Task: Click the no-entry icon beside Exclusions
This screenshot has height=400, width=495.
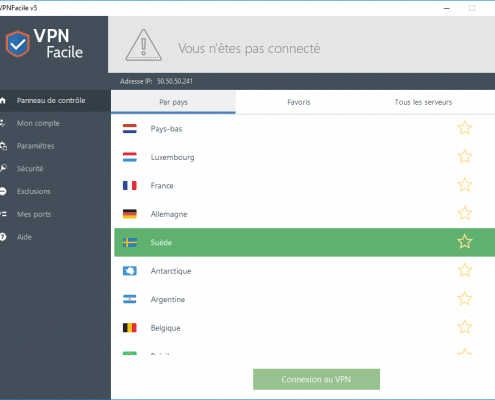Action: coord(3,191)
